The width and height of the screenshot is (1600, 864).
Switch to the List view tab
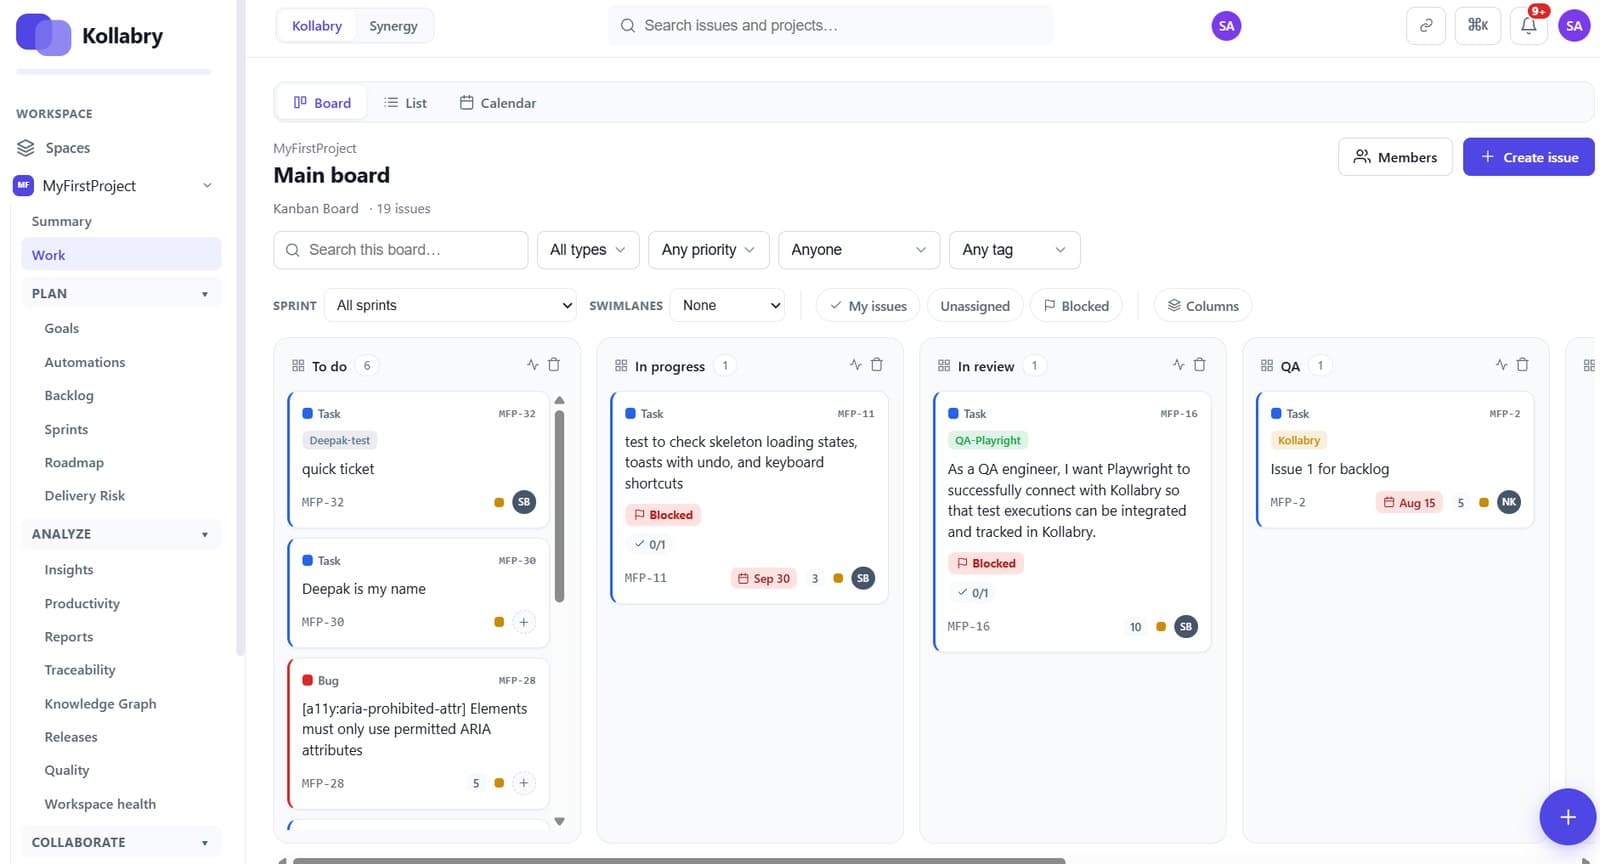[406, 103]
